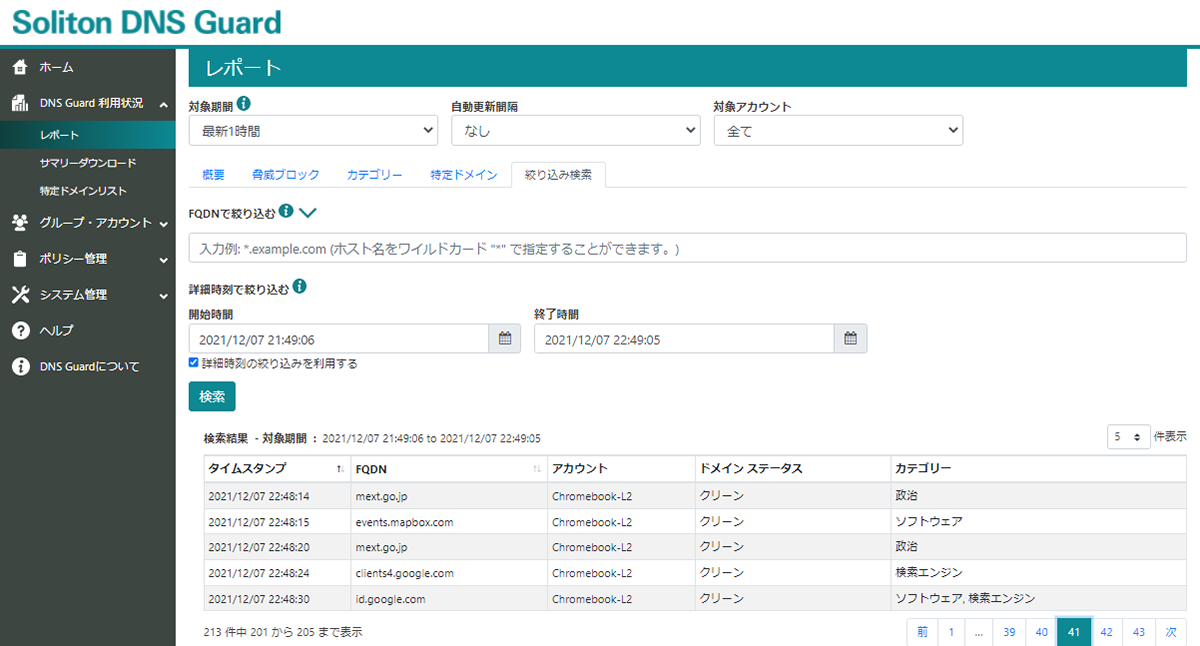Click ドメイン ステータス column header
This screenshot has width=1200, height=646.
coord(793,469)
